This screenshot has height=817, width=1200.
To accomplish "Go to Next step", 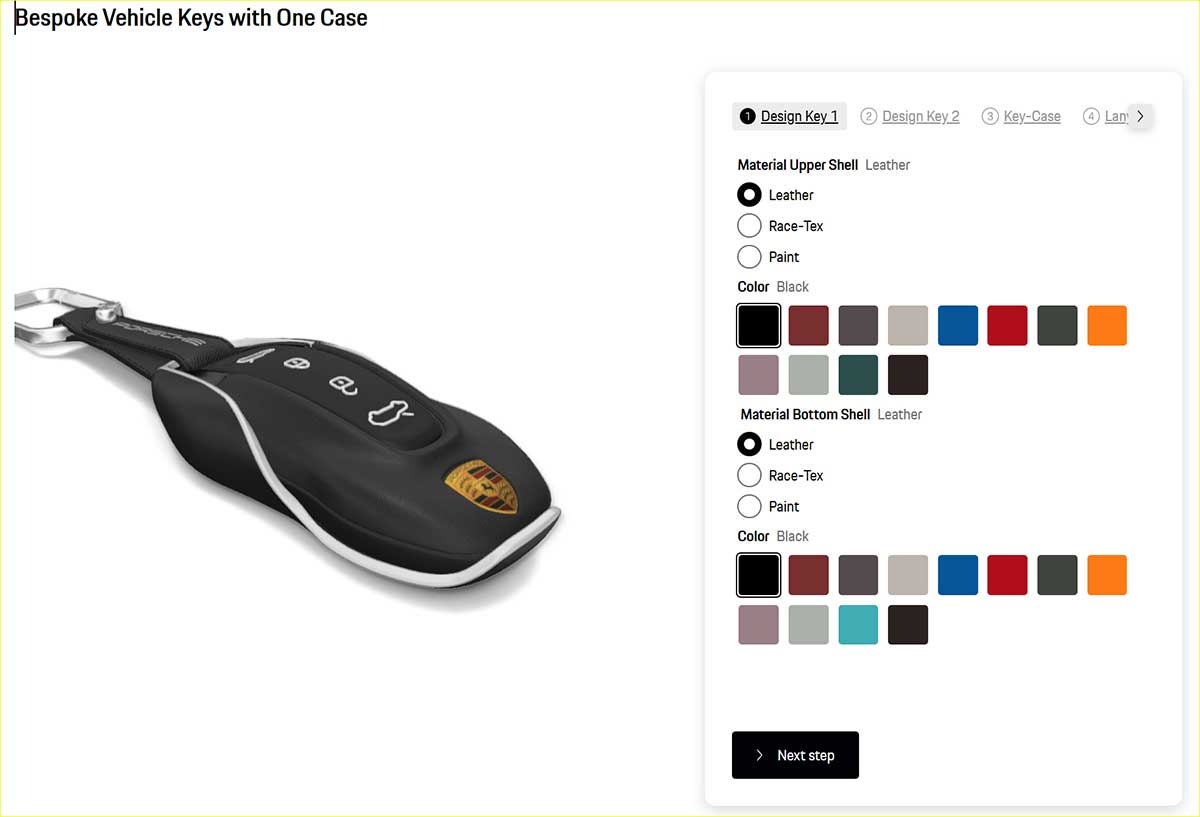I will 795,755.
